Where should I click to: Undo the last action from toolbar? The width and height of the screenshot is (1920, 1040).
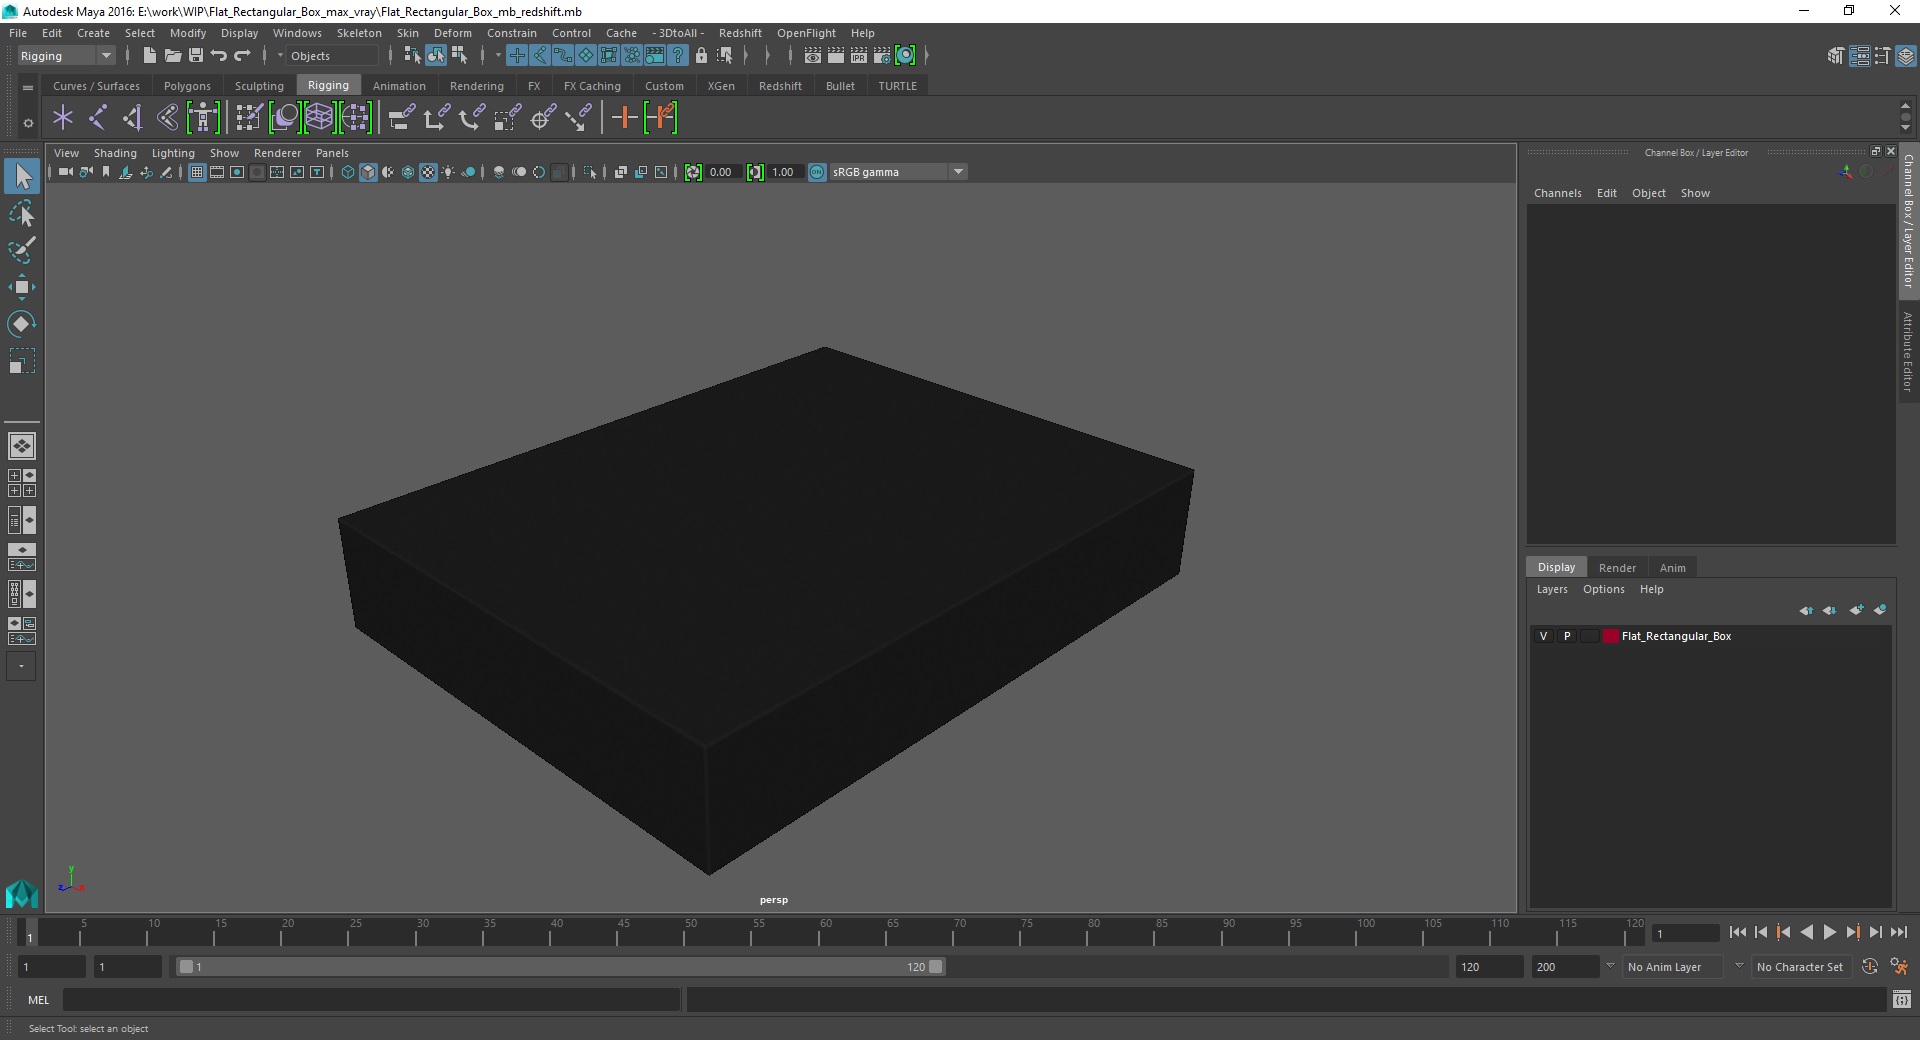pyautogui.click(x=219, y=56)
